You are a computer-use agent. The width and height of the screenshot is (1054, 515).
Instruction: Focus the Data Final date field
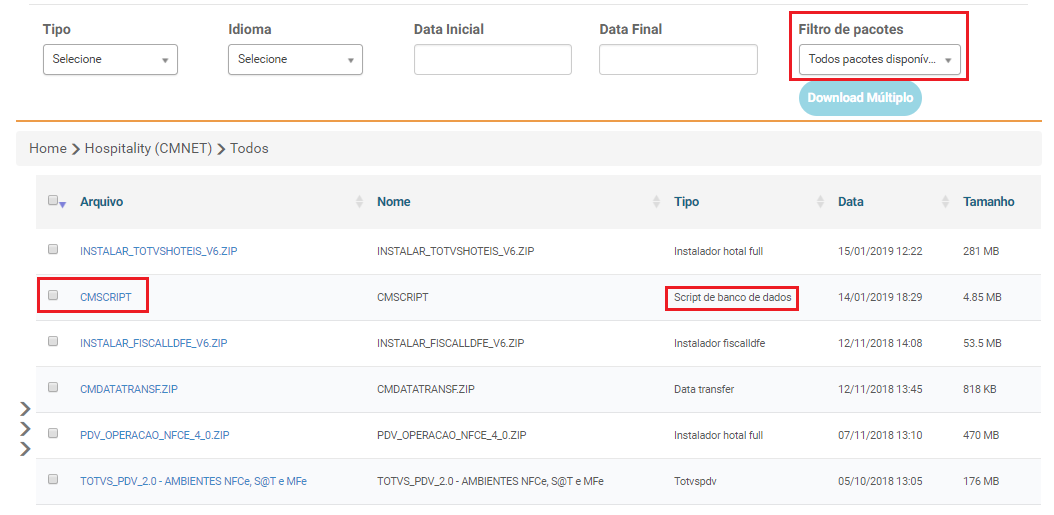[678, 59]
